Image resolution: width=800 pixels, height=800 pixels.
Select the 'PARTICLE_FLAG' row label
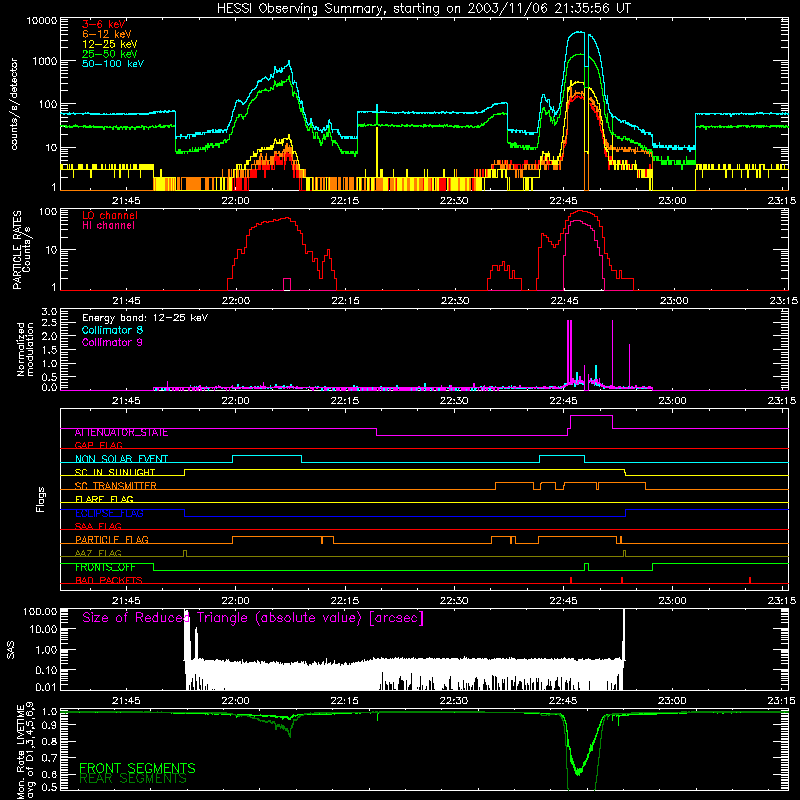tap(112, 539)
